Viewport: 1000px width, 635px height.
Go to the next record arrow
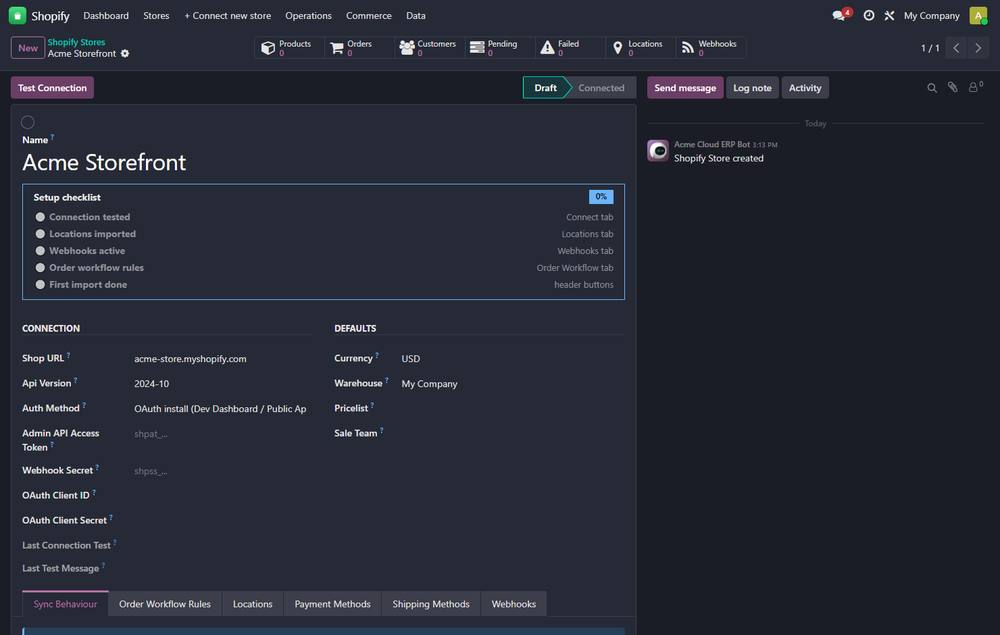pyautogui.click(x=978, y=48)
